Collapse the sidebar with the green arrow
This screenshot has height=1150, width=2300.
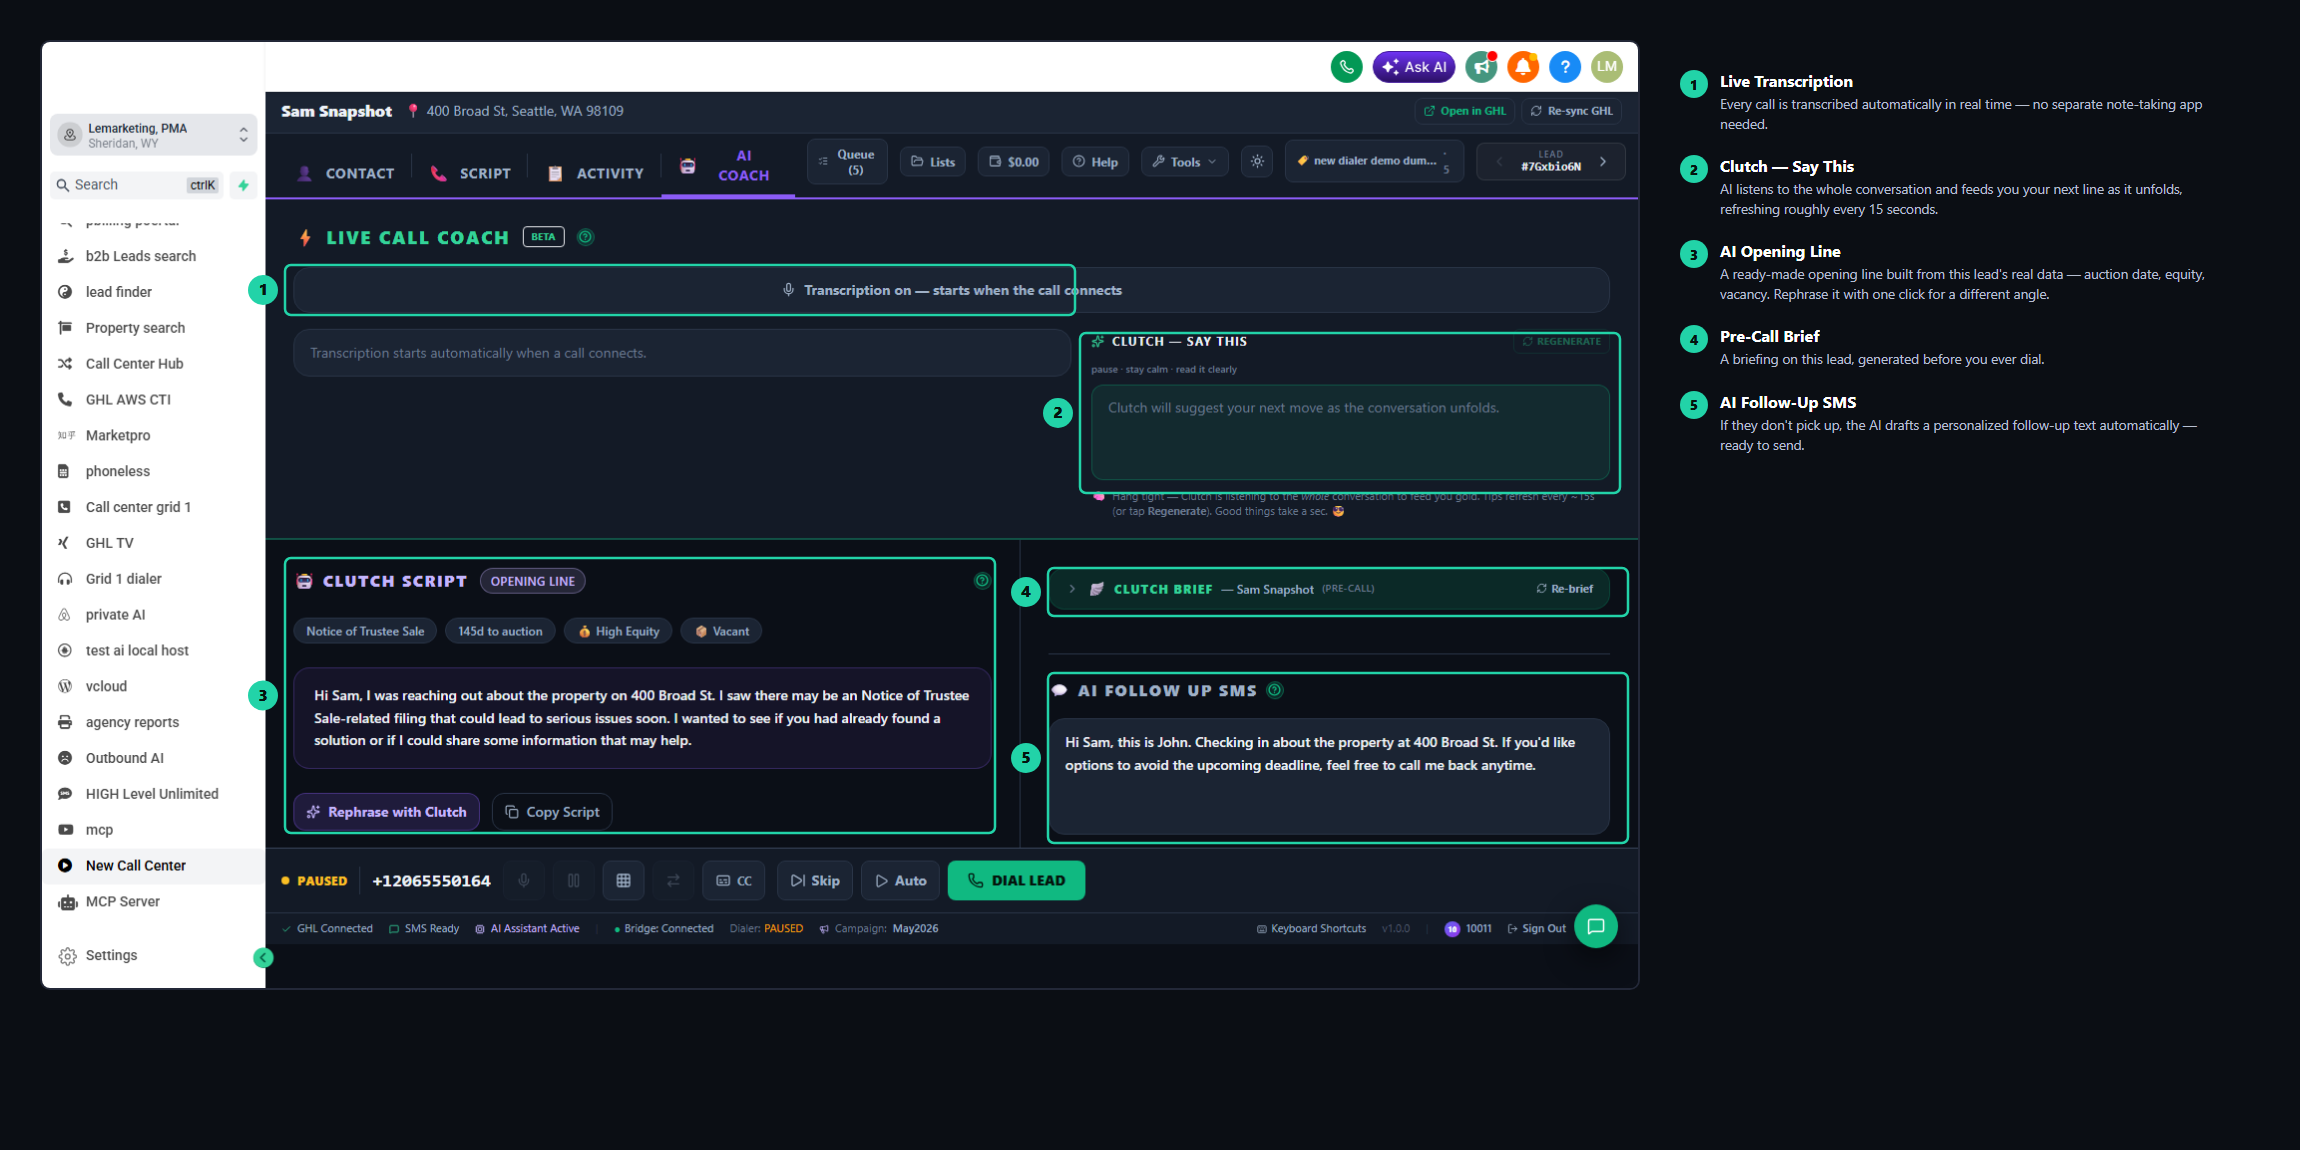click(x=263, y=958)
